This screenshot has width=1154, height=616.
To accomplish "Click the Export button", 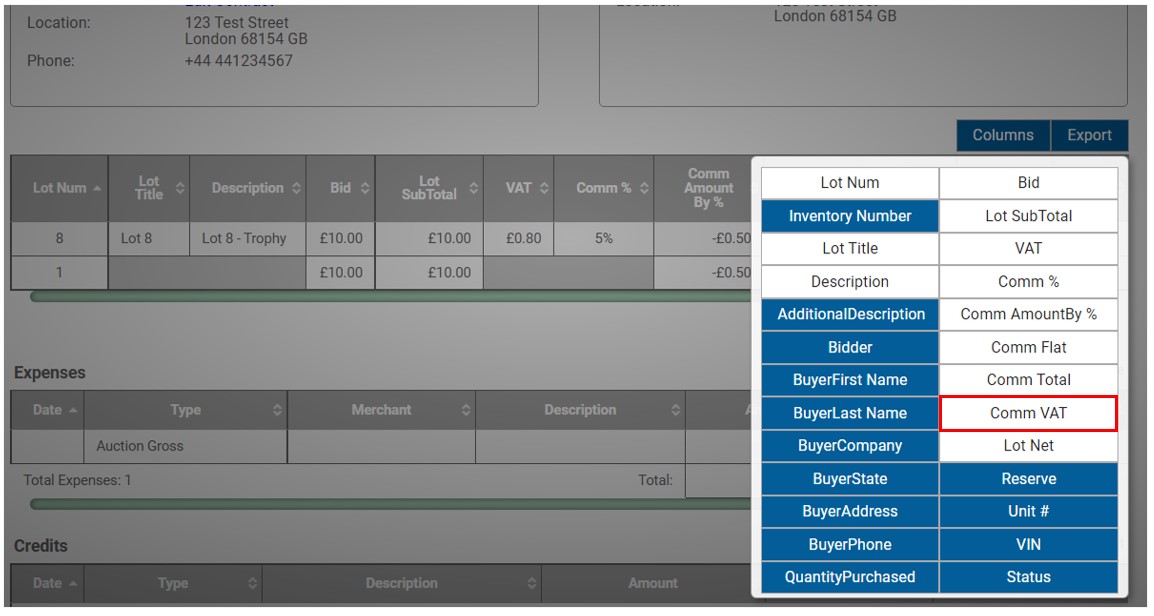I will coord(1089,135).
